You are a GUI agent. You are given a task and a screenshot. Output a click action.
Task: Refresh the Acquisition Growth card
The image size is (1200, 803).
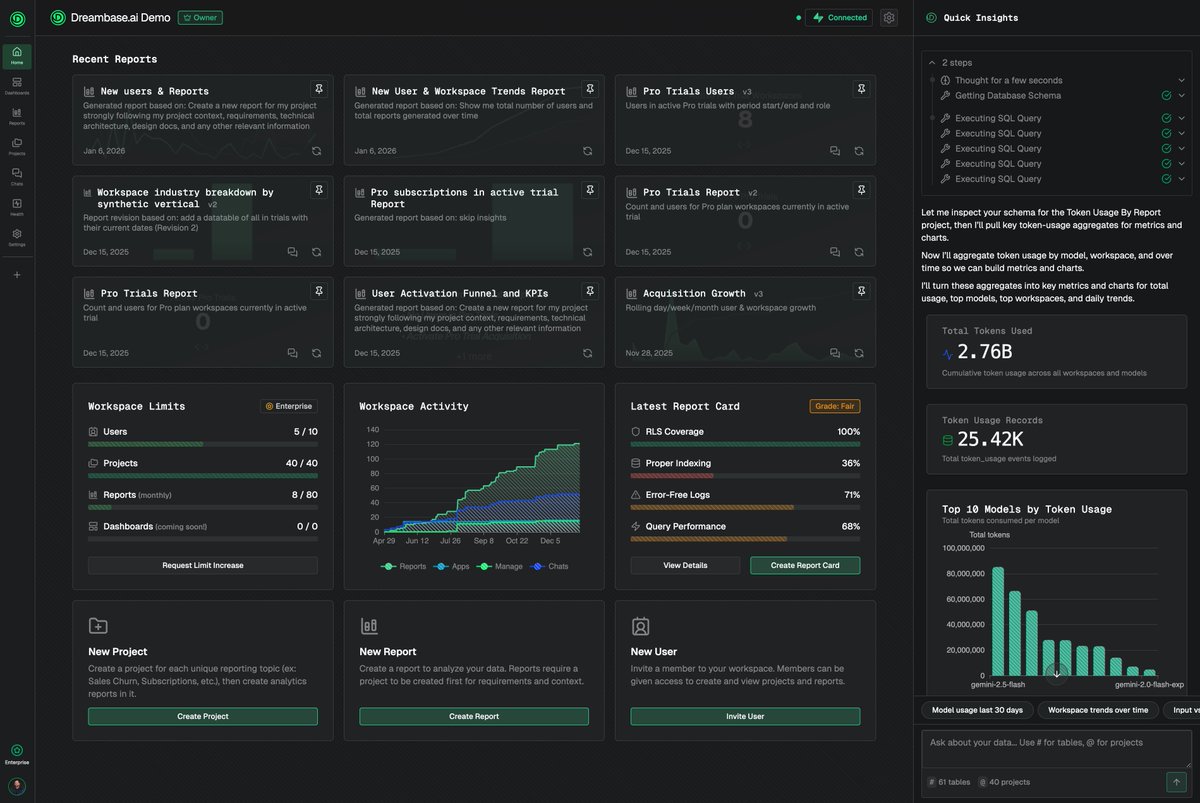[x=859, y=353]
